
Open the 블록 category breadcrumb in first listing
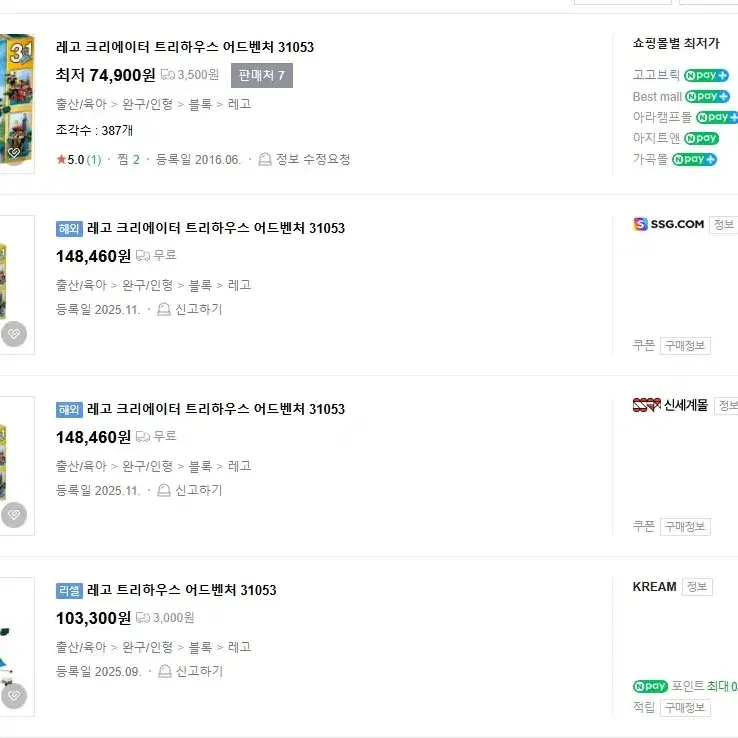[200, 104]
